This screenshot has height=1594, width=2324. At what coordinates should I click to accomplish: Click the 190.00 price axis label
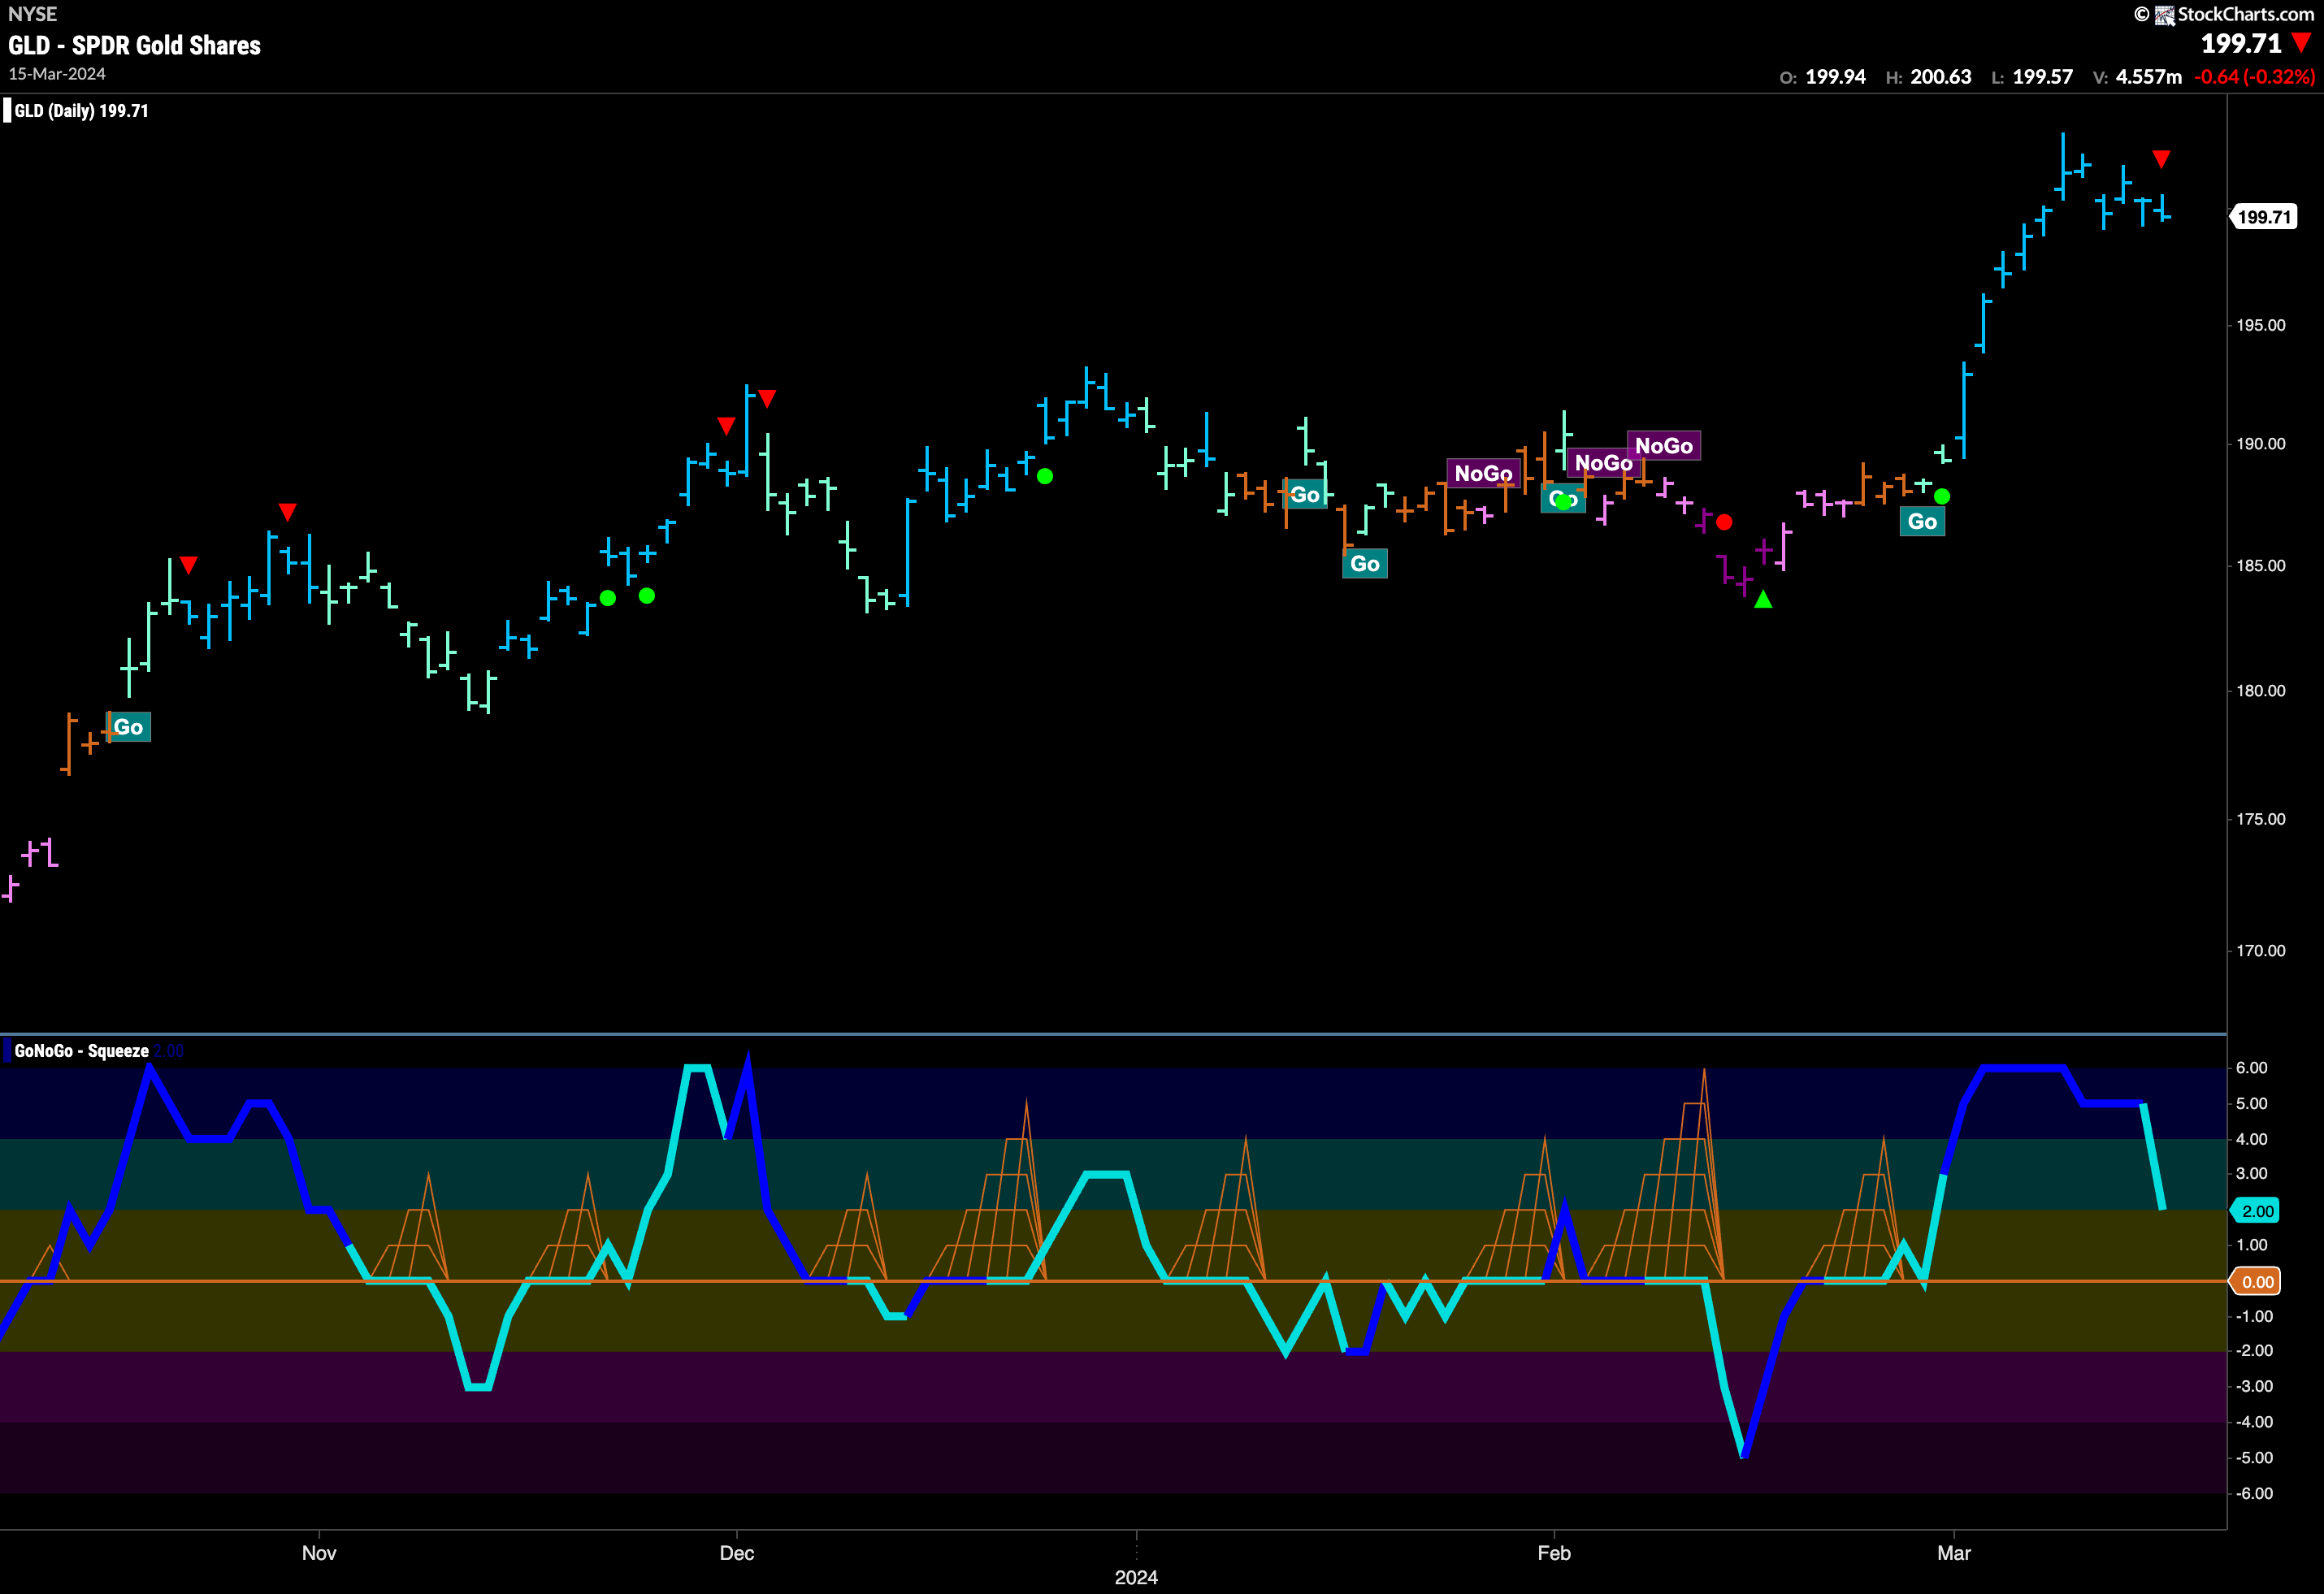2261,444
